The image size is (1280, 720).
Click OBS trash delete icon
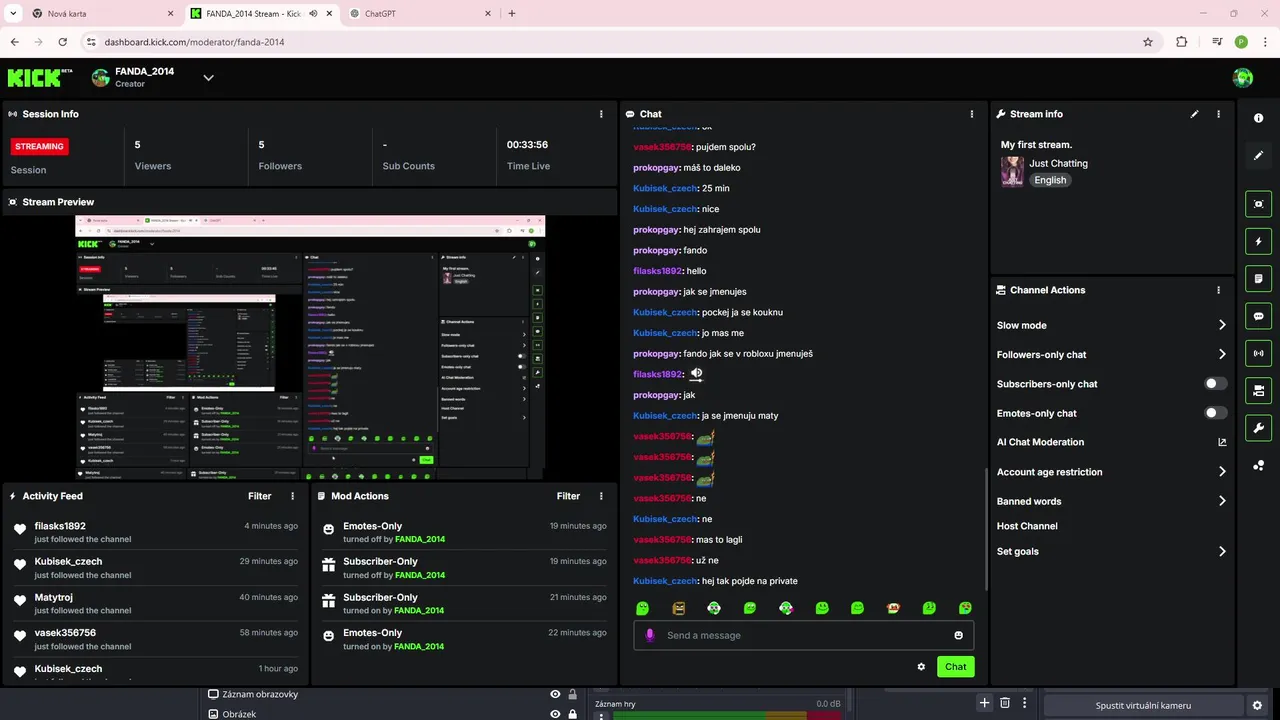[1005, 704]
